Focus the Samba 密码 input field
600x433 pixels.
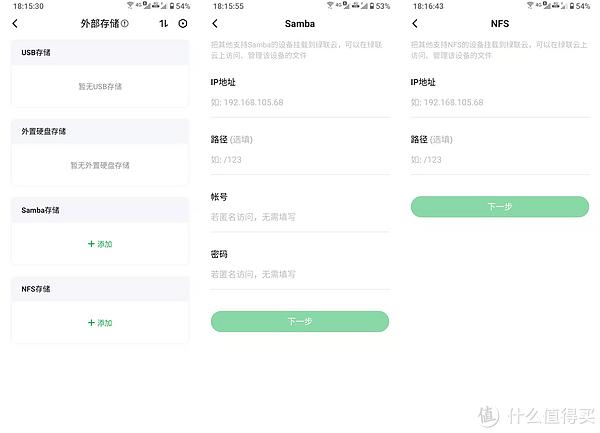(300, 274)
